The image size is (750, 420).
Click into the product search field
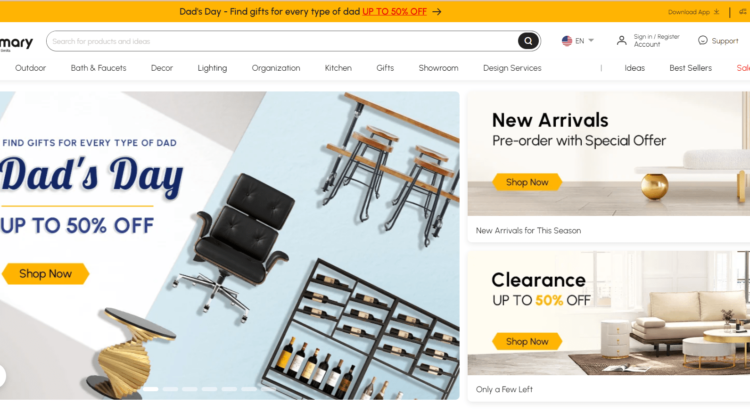pos(282,41)
